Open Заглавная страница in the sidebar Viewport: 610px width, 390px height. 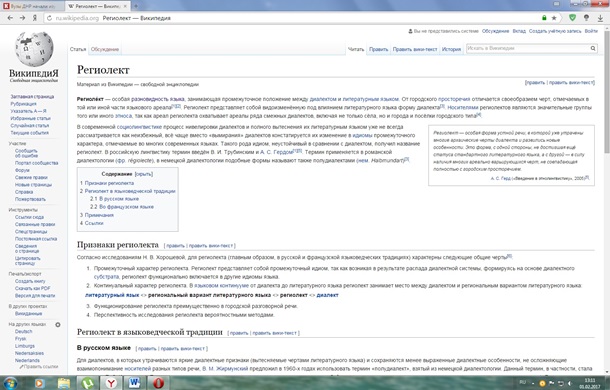coord(32,97)
